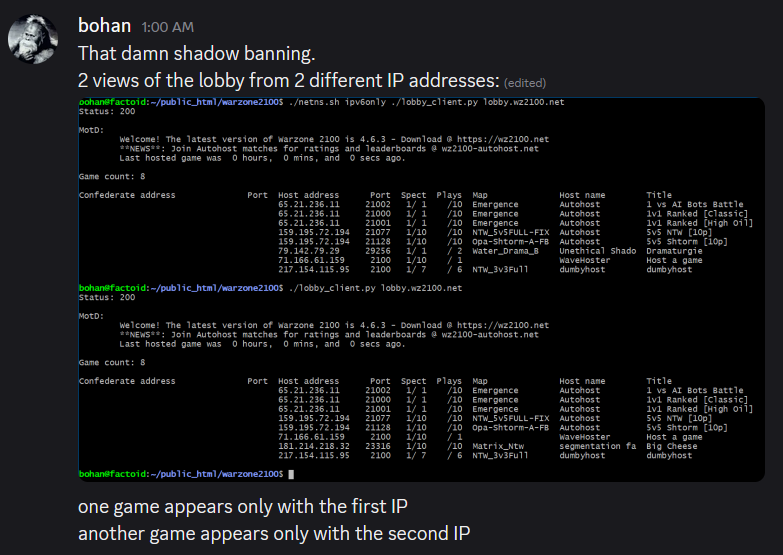Click the "Dramaturgie" game title
The height and width of the screenshot is (555, 783).
coord(674,251)
